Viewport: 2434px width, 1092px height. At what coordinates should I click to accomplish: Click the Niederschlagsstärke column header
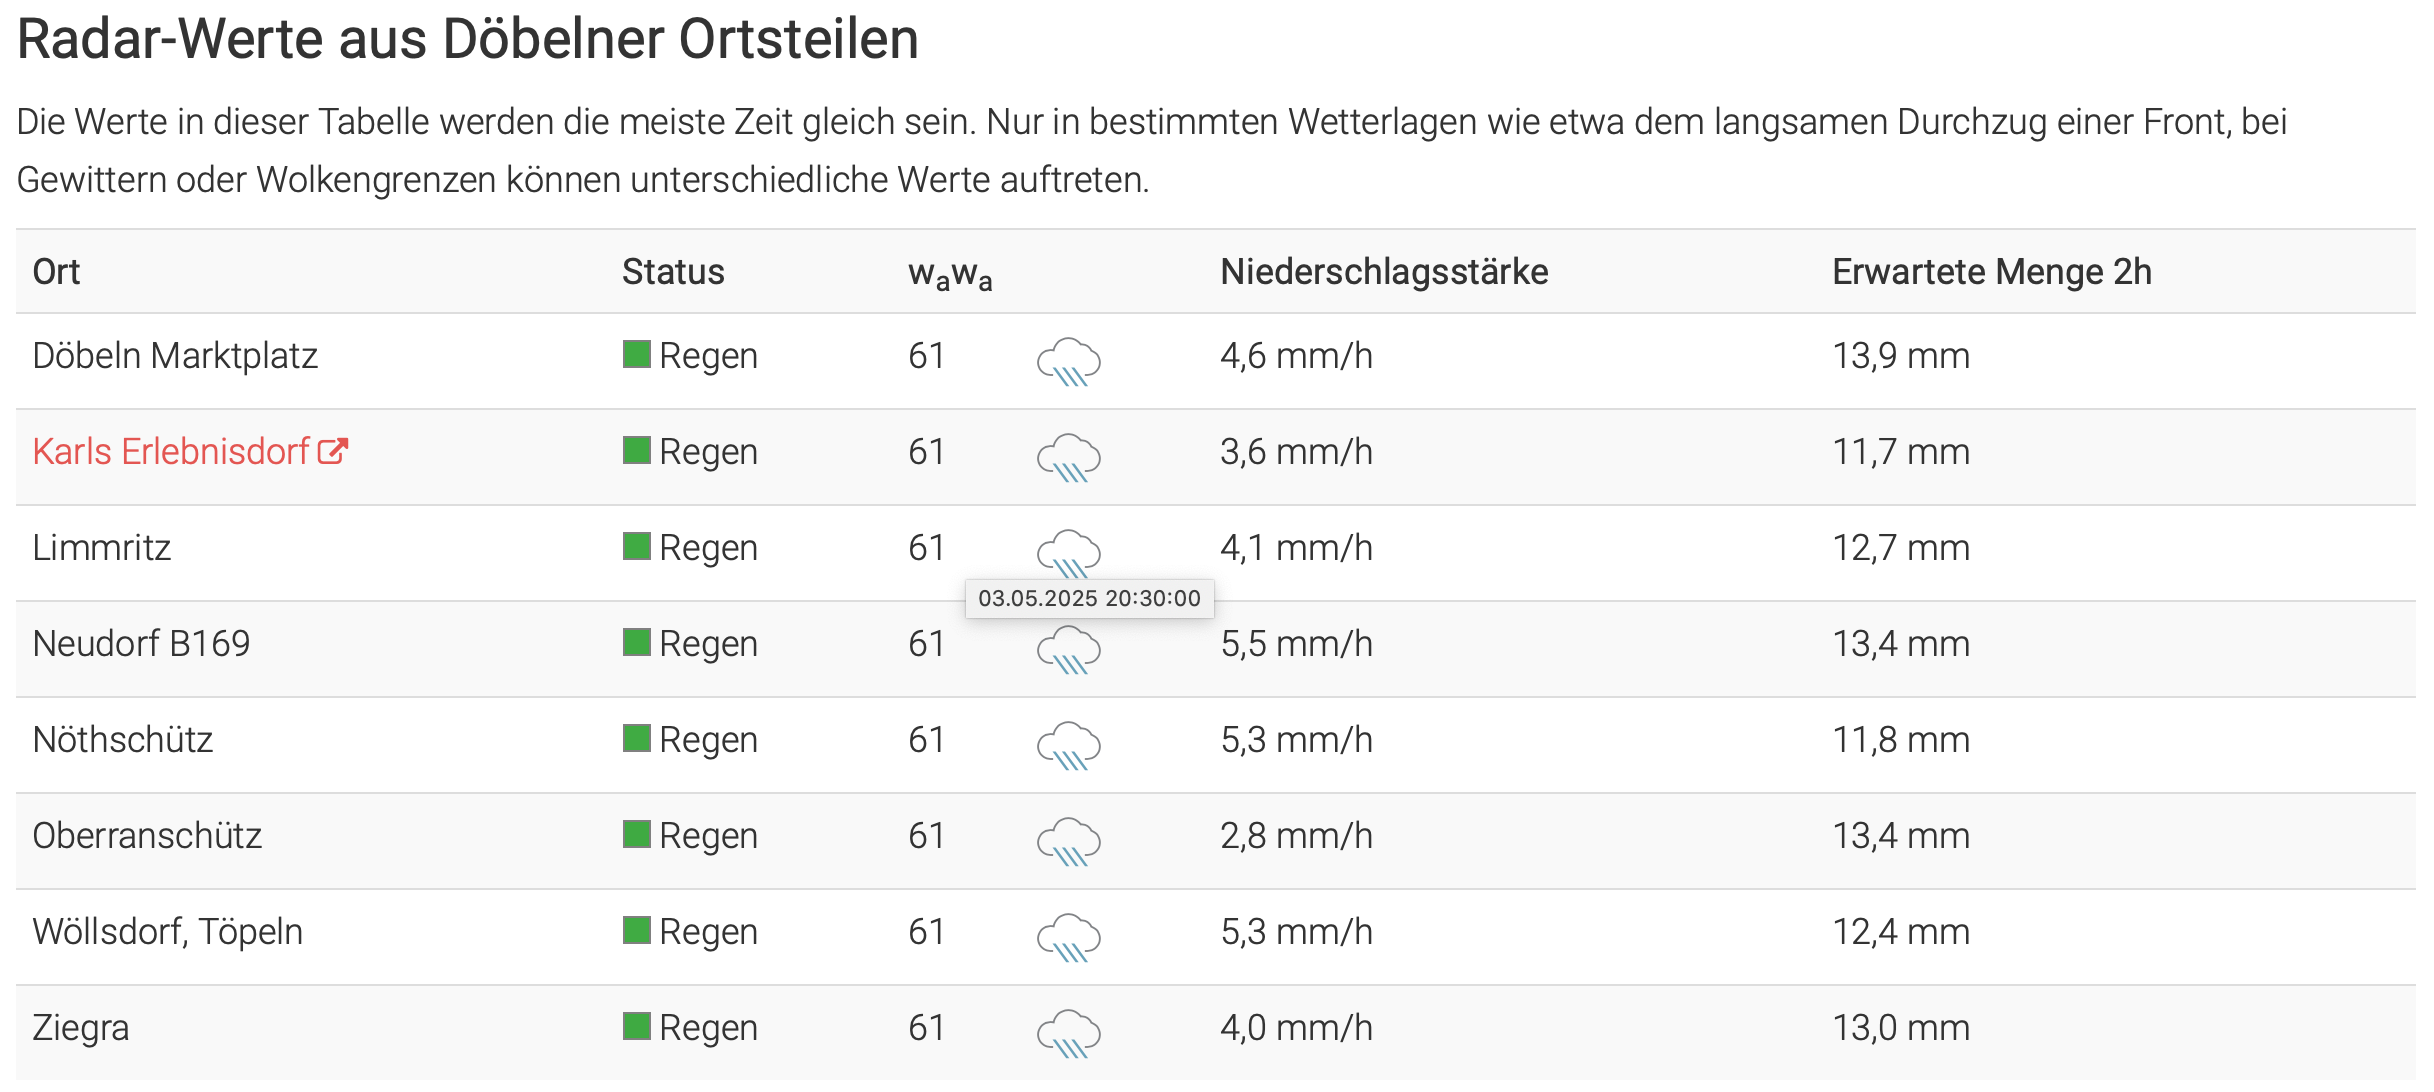pyautogui.click(x=1384, y=272)
